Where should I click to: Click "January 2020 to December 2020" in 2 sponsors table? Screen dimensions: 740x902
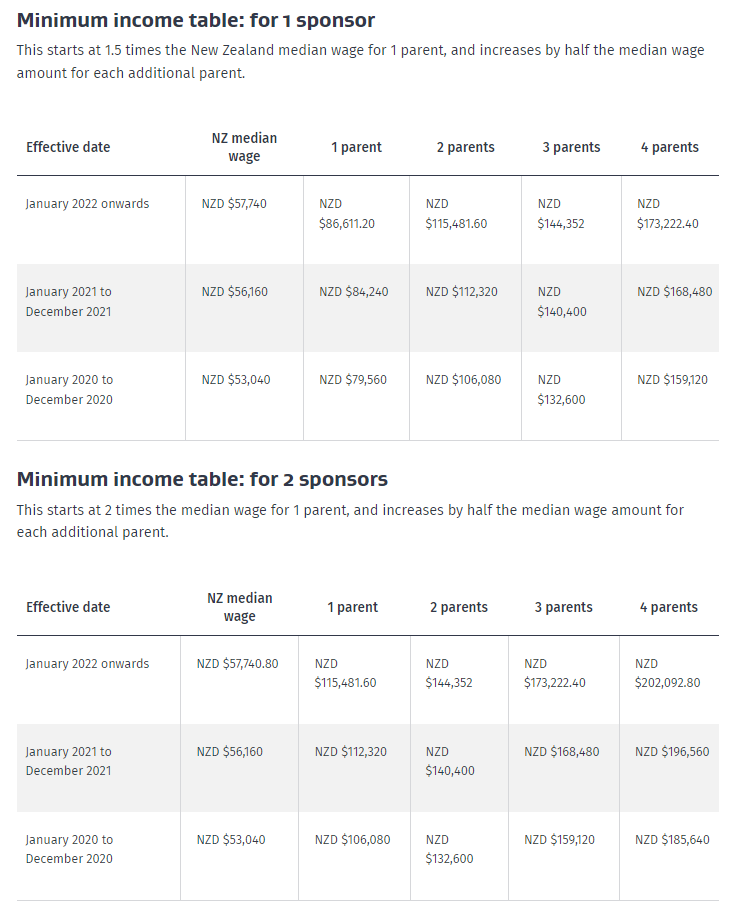tap(70, 849)
